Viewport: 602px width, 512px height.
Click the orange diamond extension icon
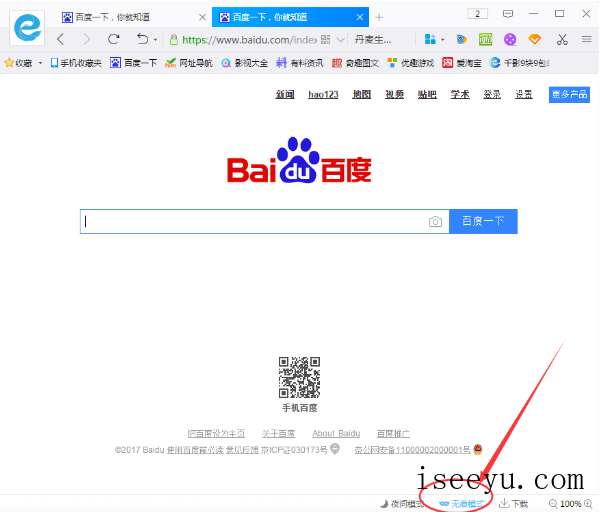coord(534,39)
